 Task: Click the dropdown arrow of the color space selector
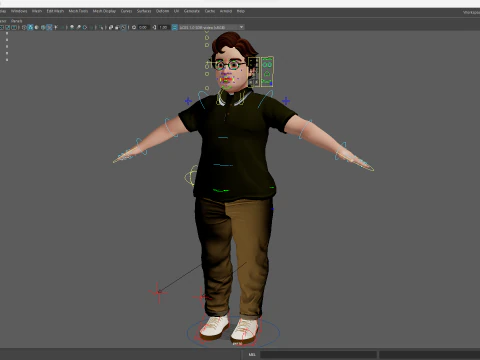[x=241, y=27]
